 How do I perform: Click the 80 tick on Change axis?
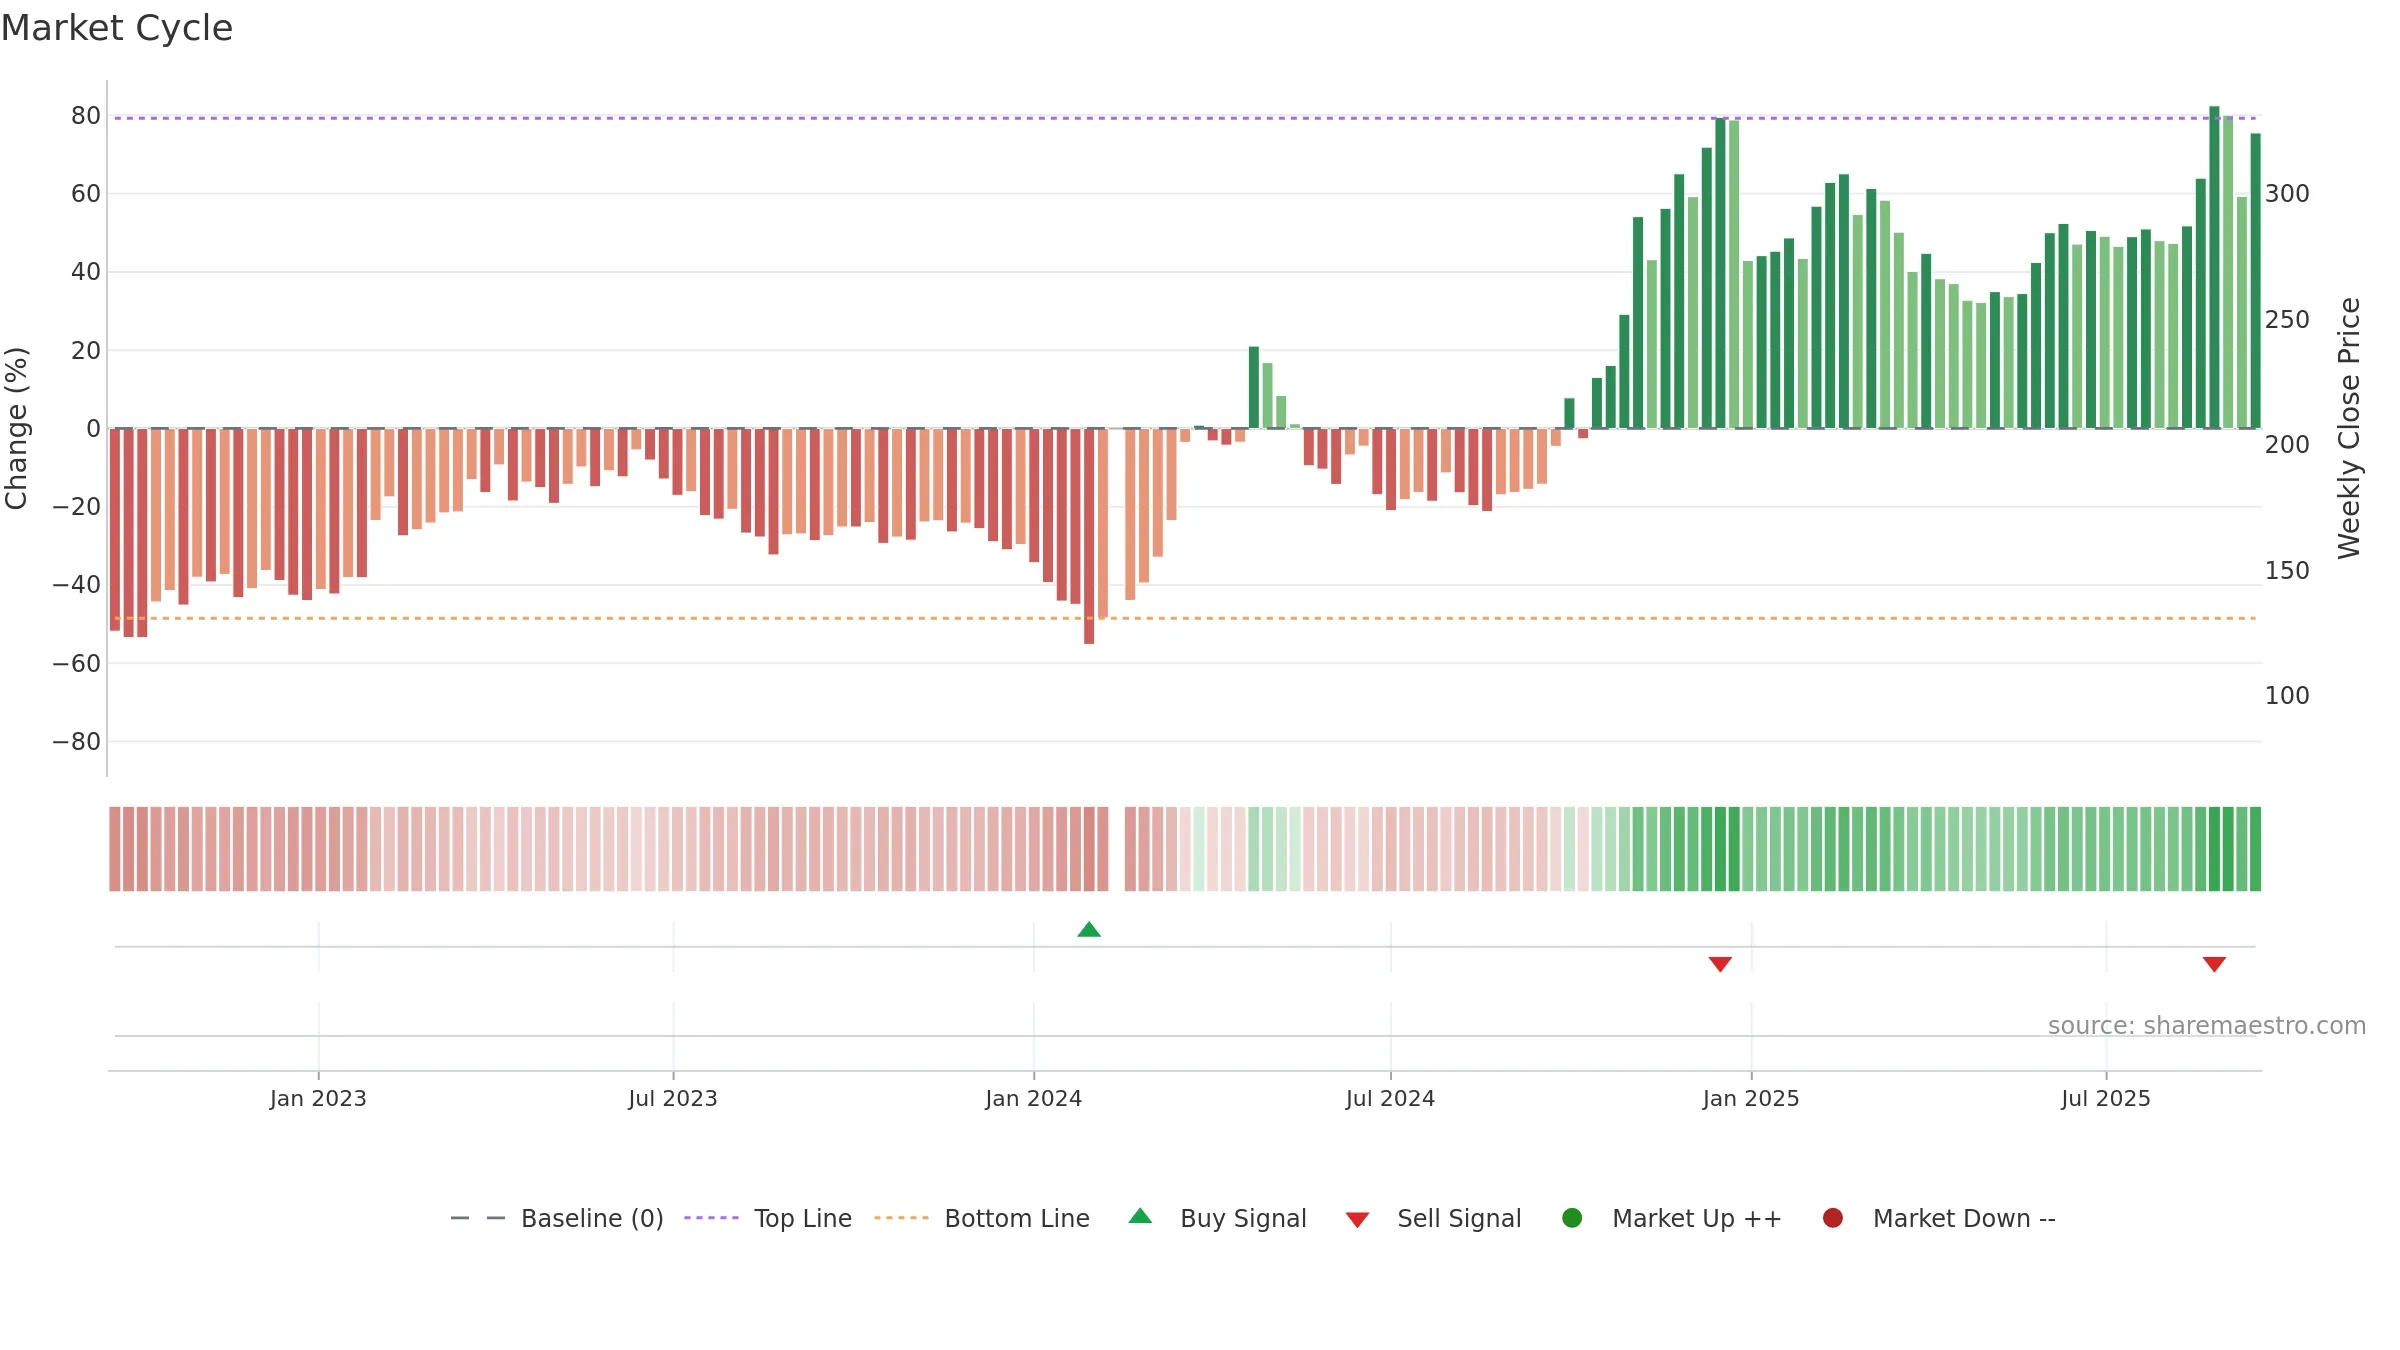(x=86, y=116)
